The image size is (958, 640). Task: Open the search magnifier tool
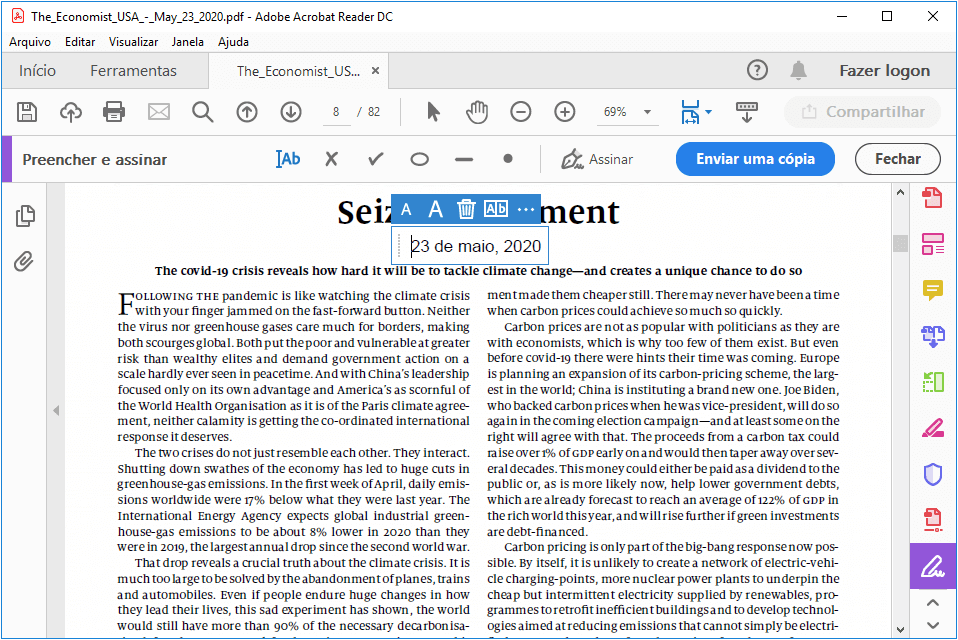point(202,112)
